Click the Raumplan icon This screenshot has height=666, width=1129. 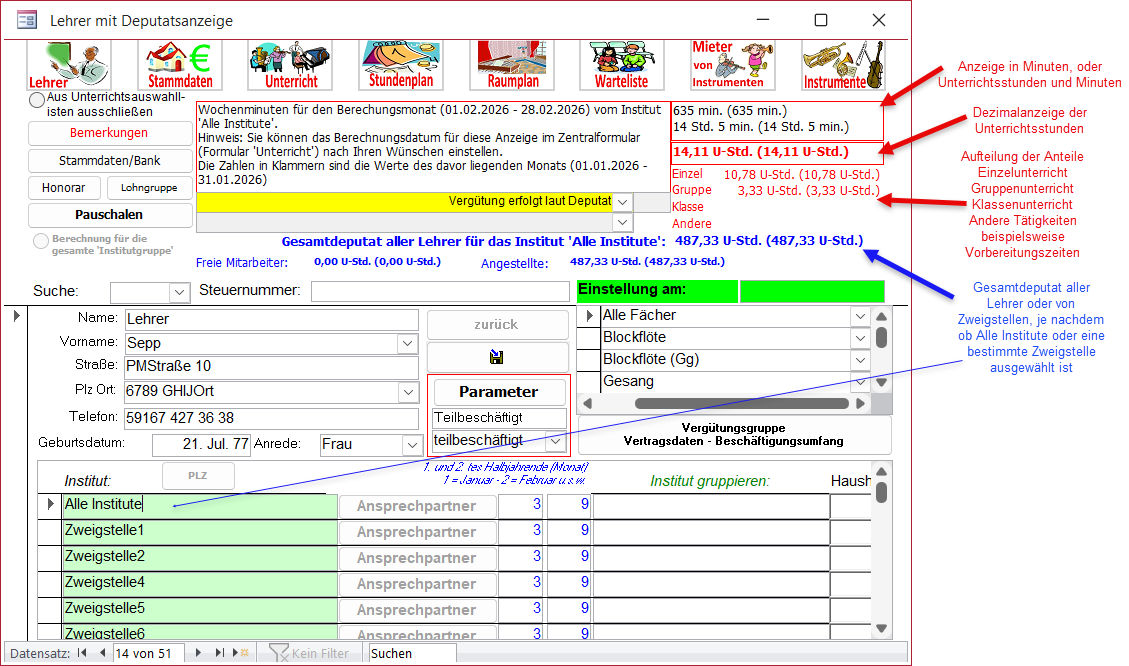click(512, 65)
